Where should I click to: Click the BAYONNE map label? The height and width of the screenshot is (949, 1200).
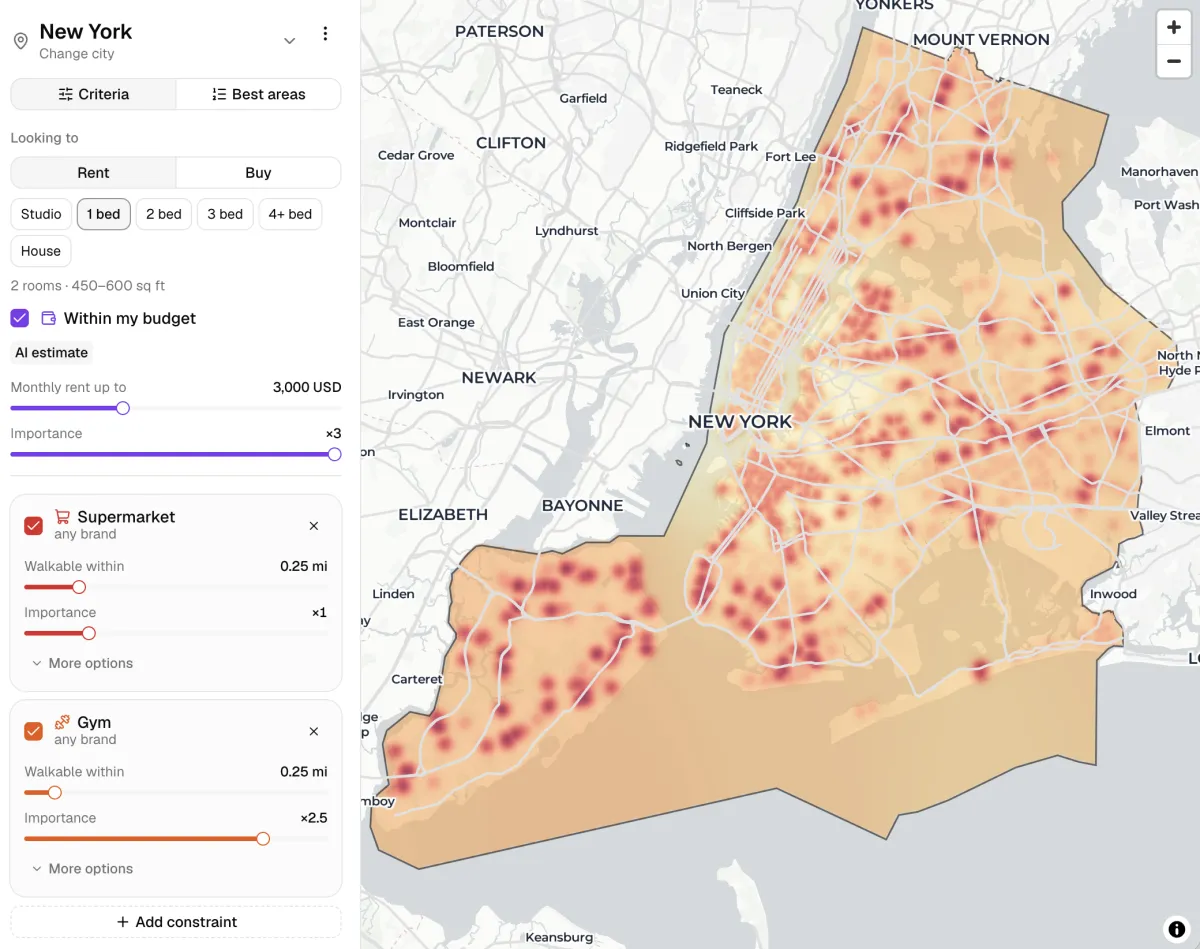[582, 506]
